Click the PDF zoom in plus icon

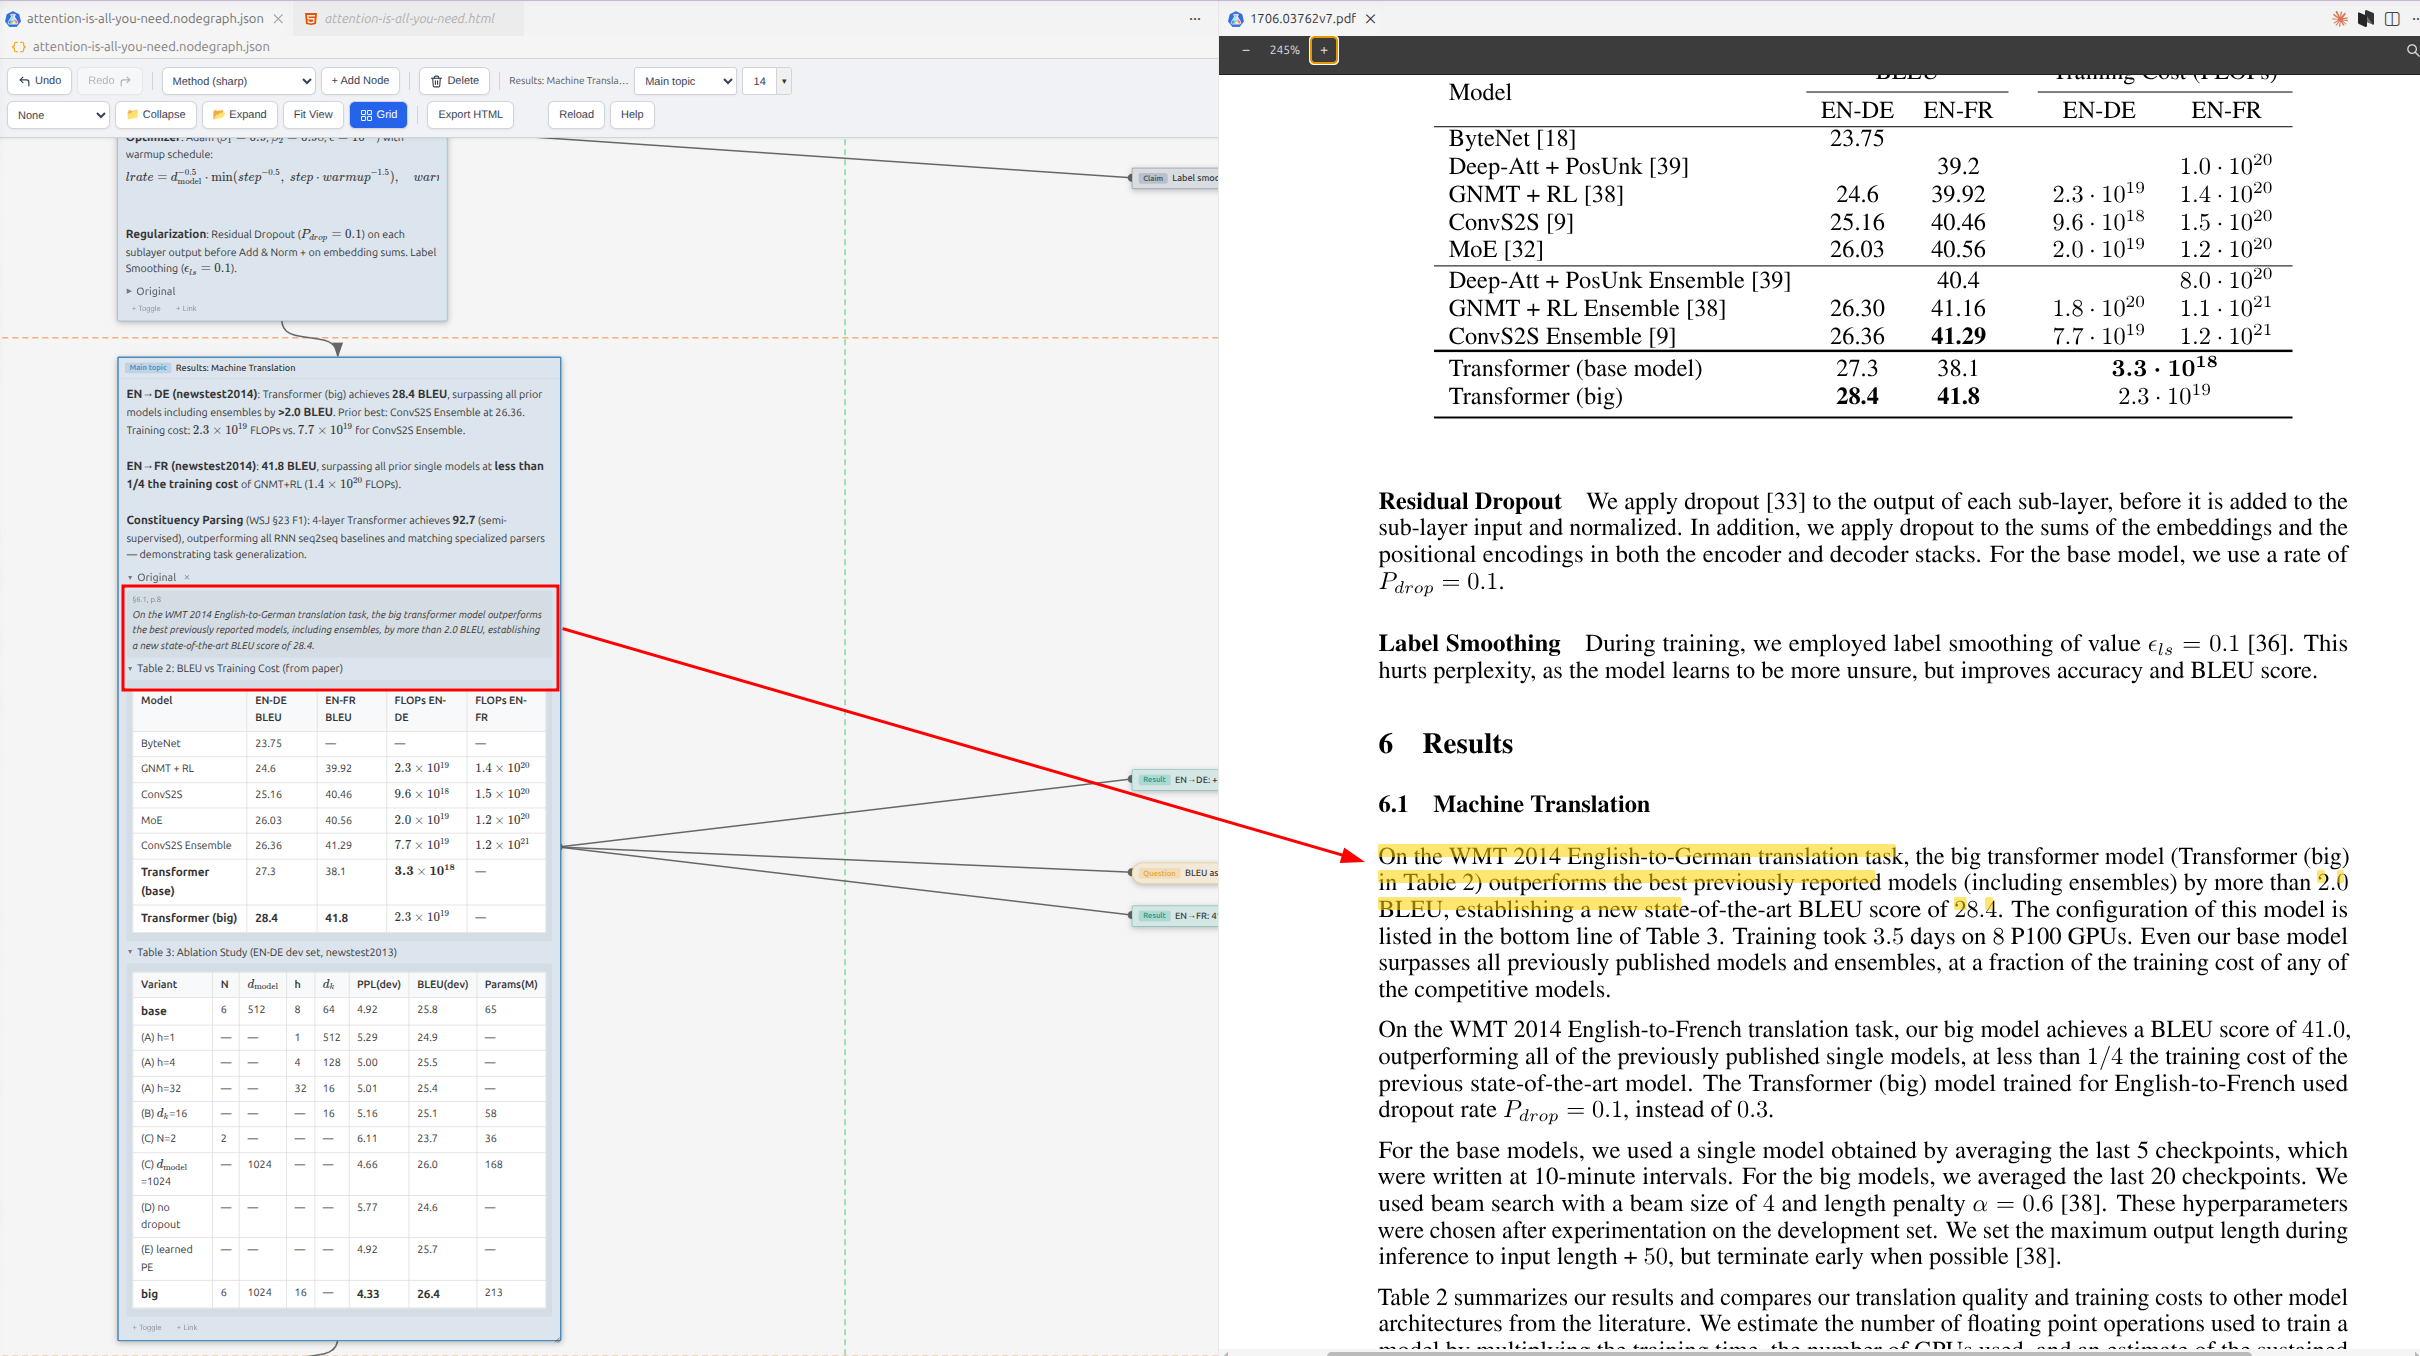[x=1324, y=50]
